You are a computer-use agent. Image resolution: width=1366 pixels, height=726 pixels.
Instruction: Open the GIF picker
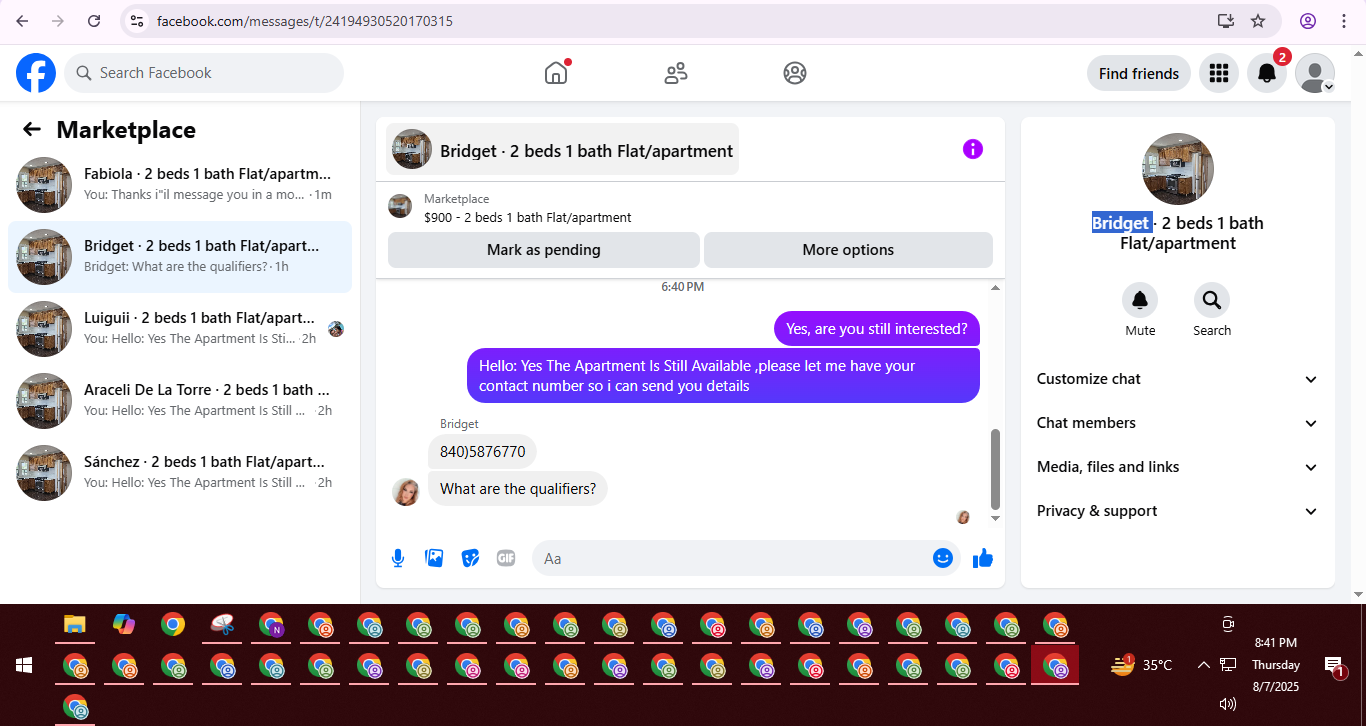pyautogui.click(x=506, y=558)
